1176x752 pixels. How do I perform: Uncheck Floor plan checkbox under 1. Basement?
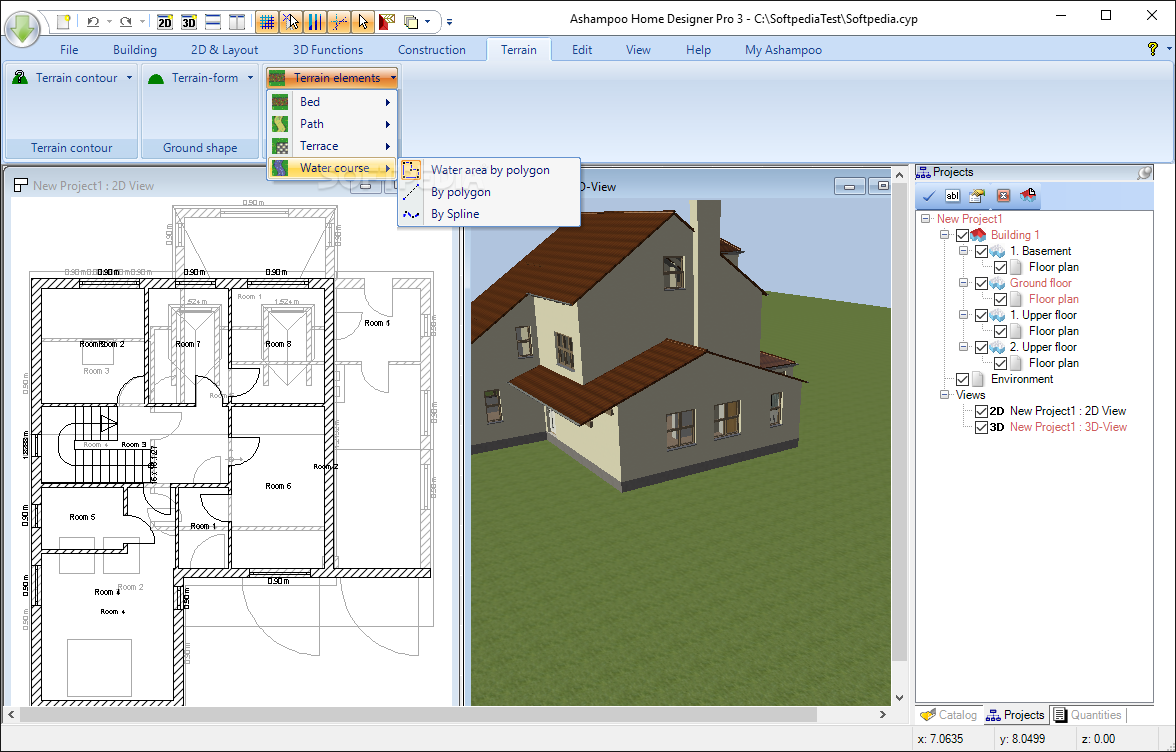pyautogui.click(x=1000, y=267)
